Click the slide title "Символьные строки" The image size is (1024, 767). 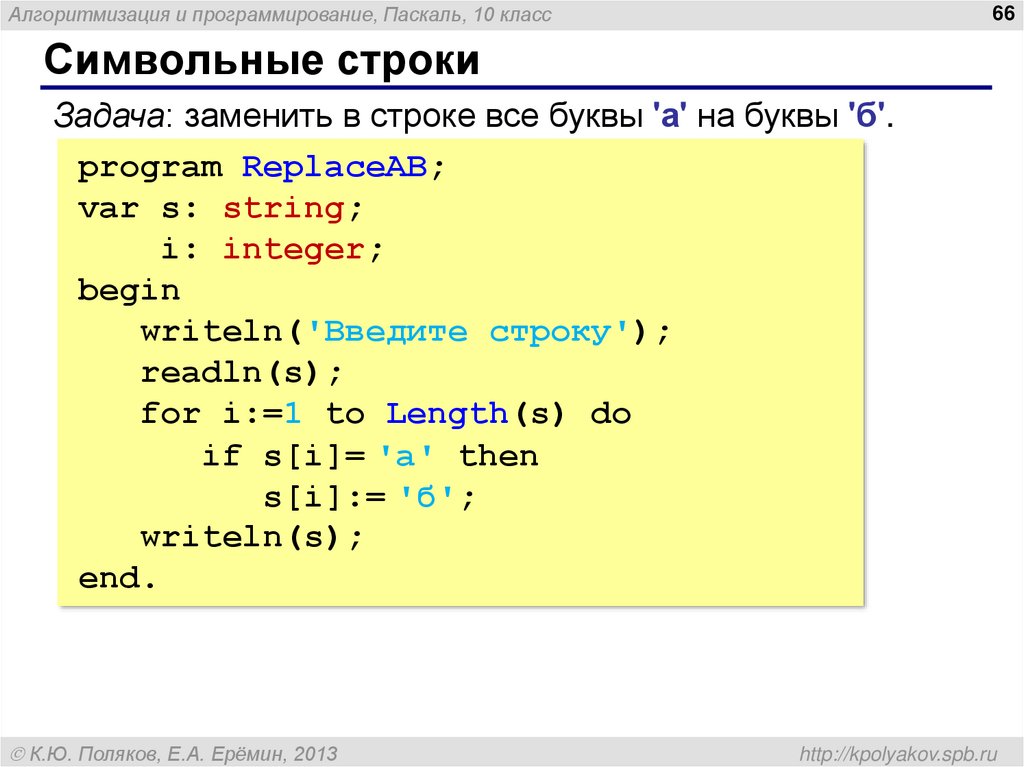point(262,60)
